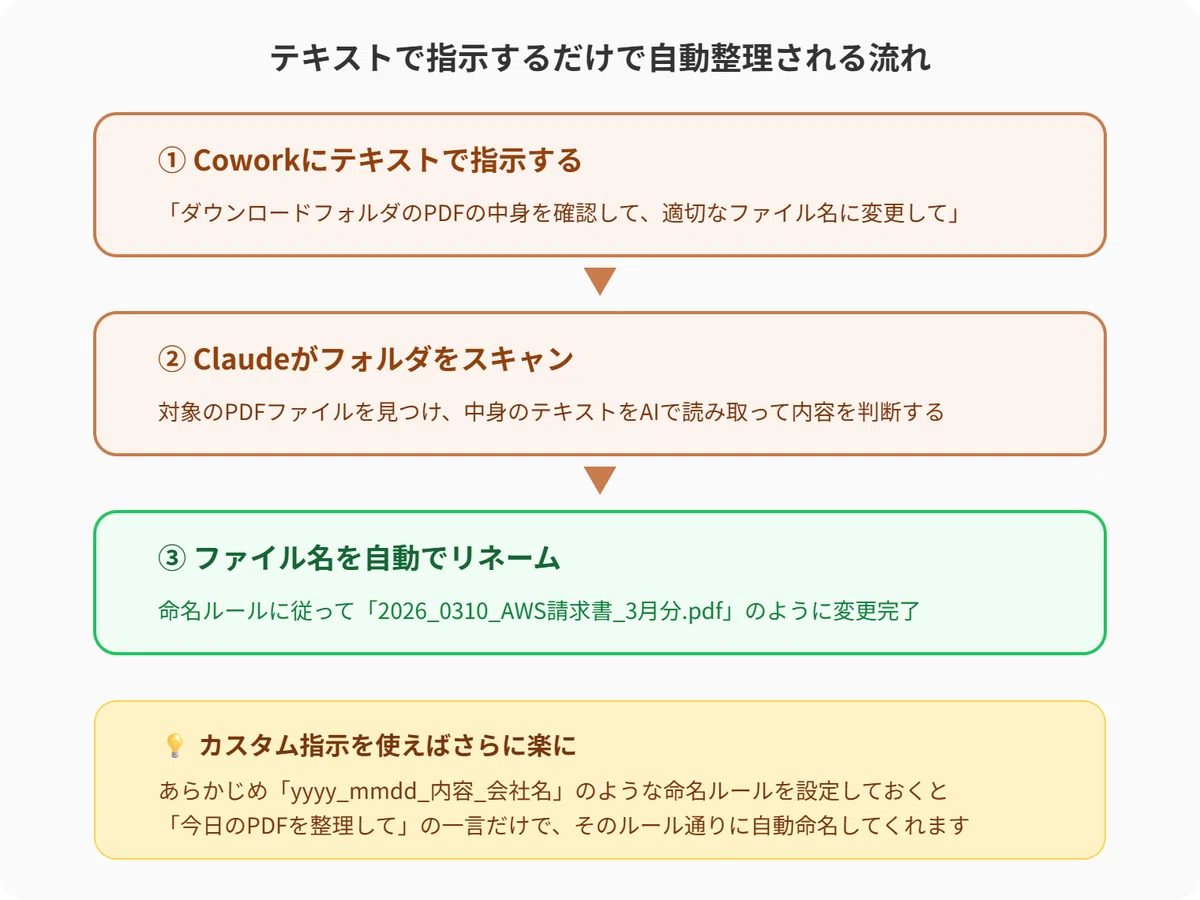Click the circled number ① marker
Image resolution: width=1200 pixels, height=900 pixels.
(171, 160)
